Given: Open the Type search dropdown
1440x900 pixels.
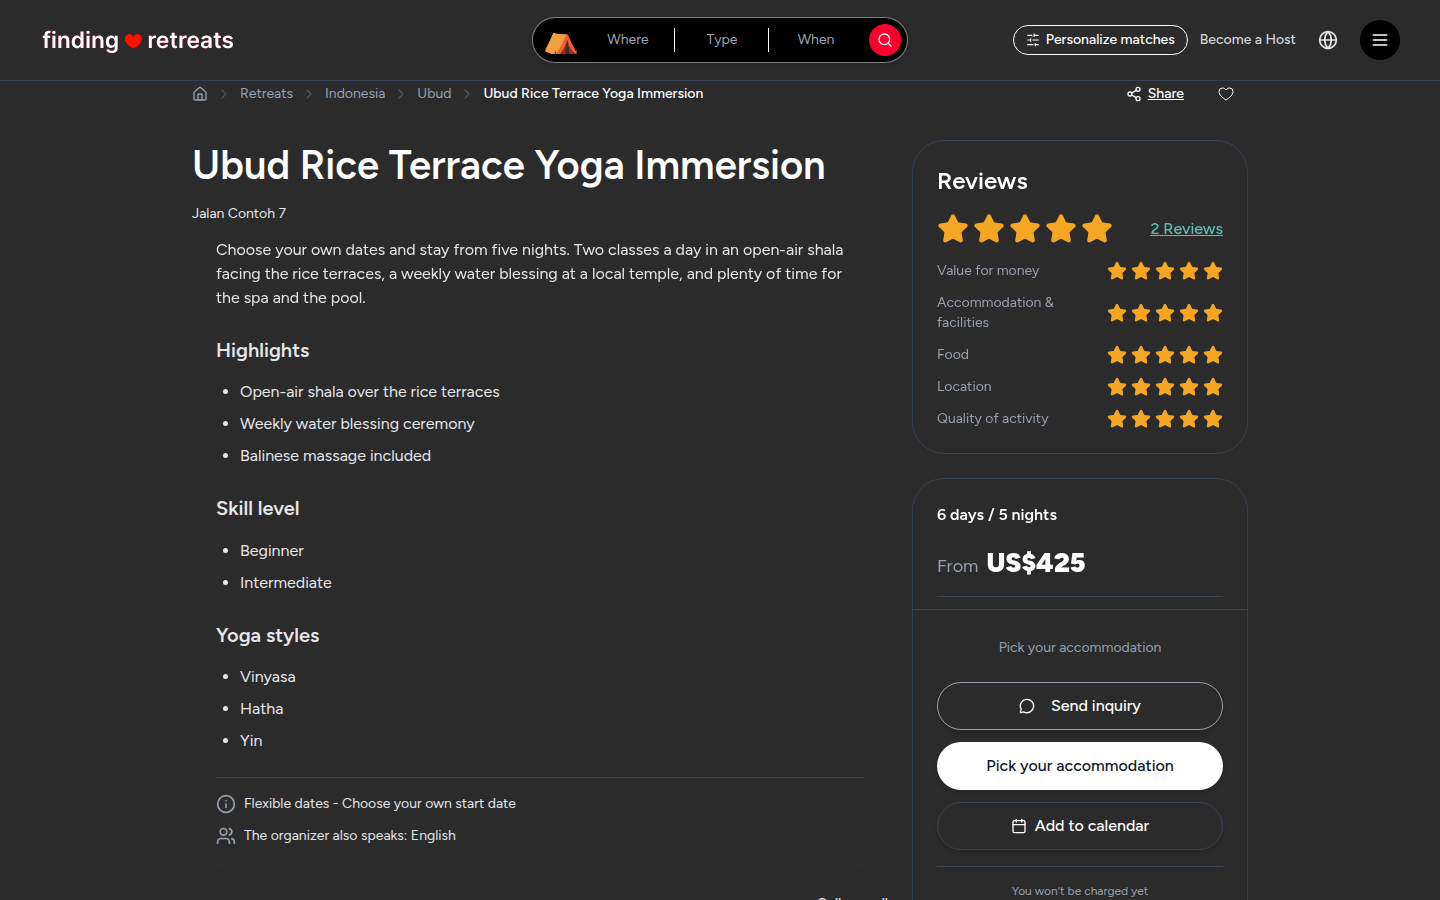Looking at the screenshot, I should coord(722,40).
